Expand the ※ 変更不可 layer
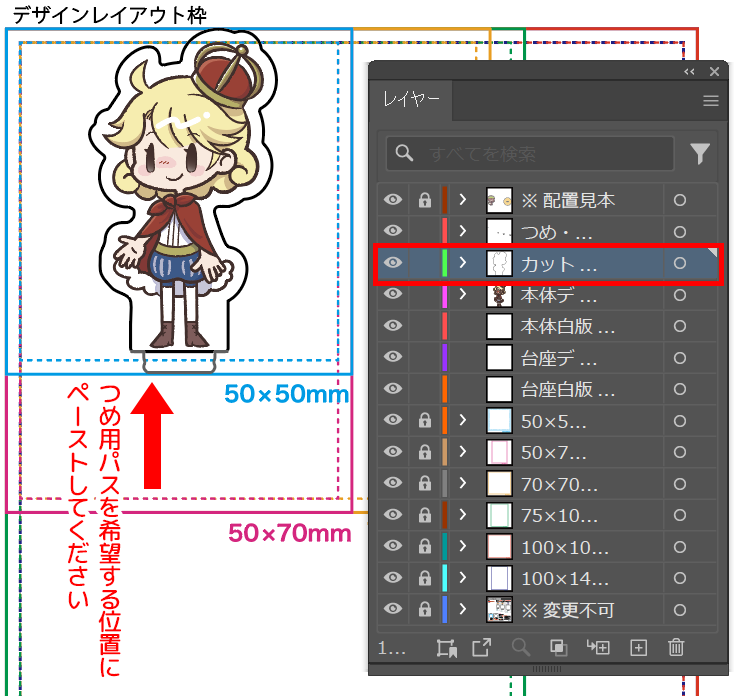This screenshot has height=696, width=734. click(x=463, y=609)
